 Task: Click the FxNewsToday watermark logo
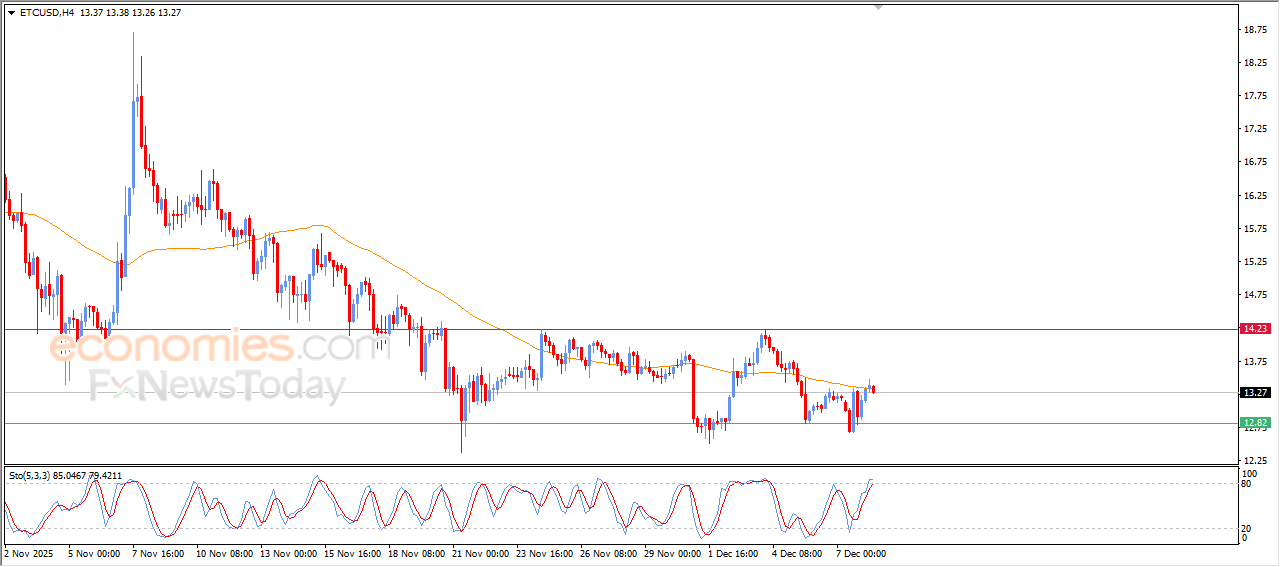point(217,385)
